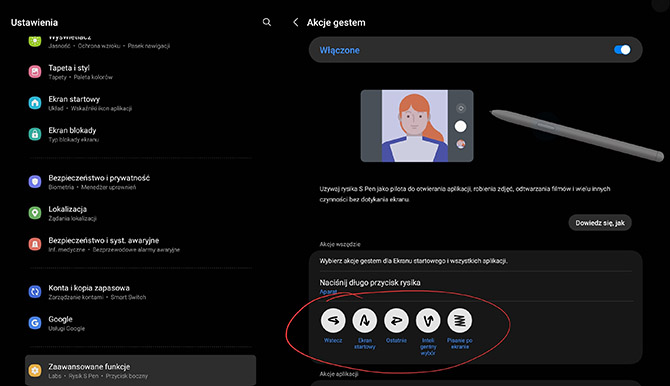Go back from Akcje gestem screen
670x386 pixels.
[296, 22]
